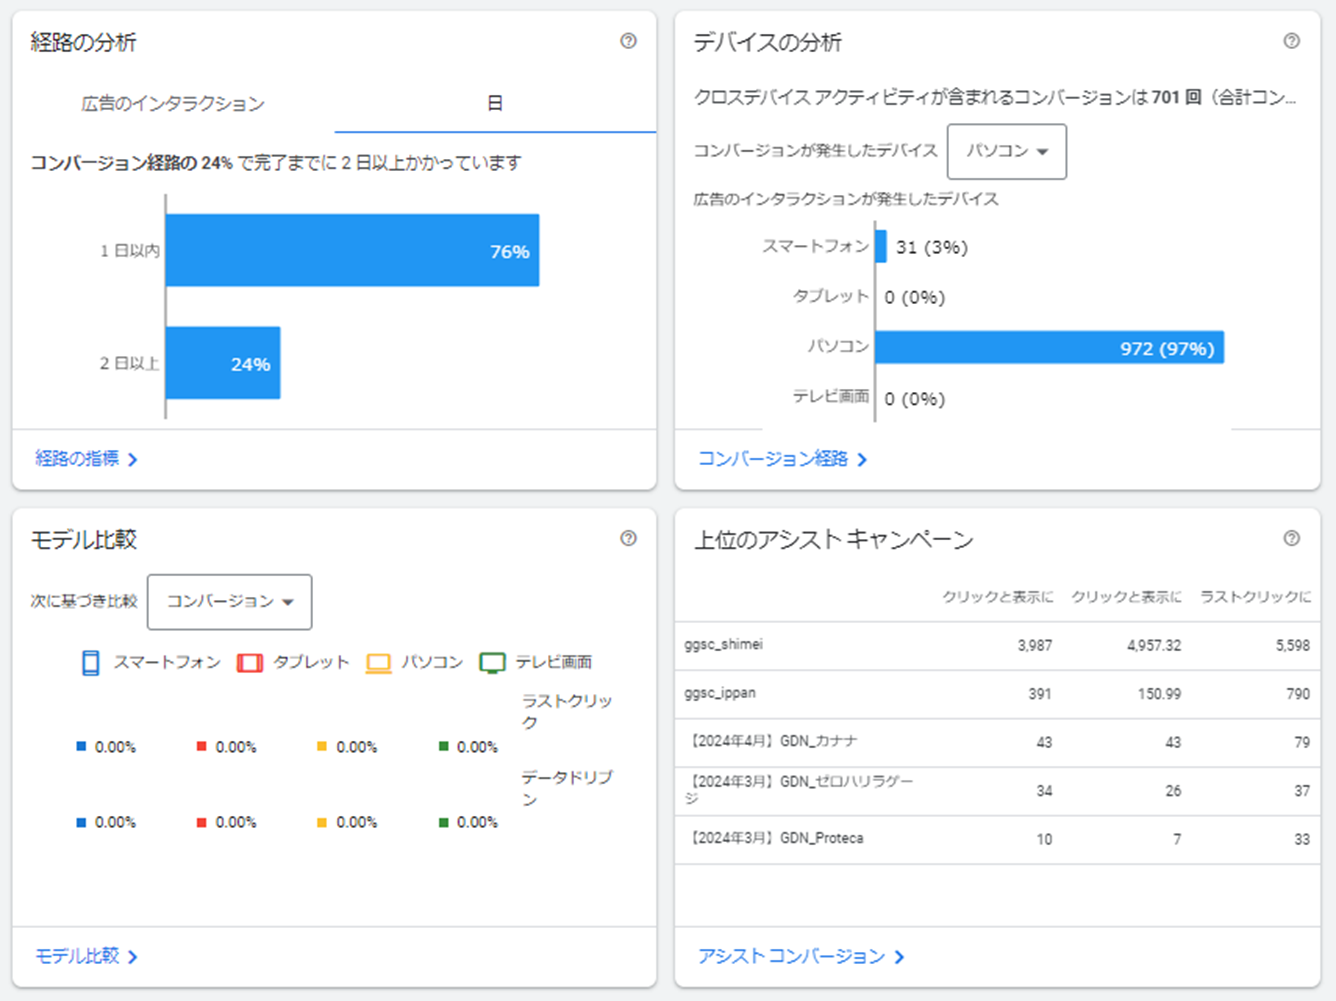The width and height of the screenshot is (1336, 1001).
Task: Click the スマートフォン legend icon
Action: [x=90, y=662]
